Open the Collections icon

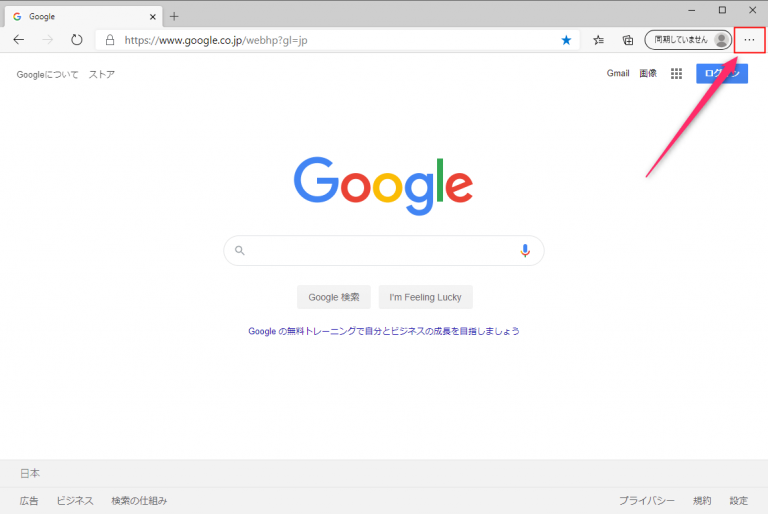tap(627, 40)
